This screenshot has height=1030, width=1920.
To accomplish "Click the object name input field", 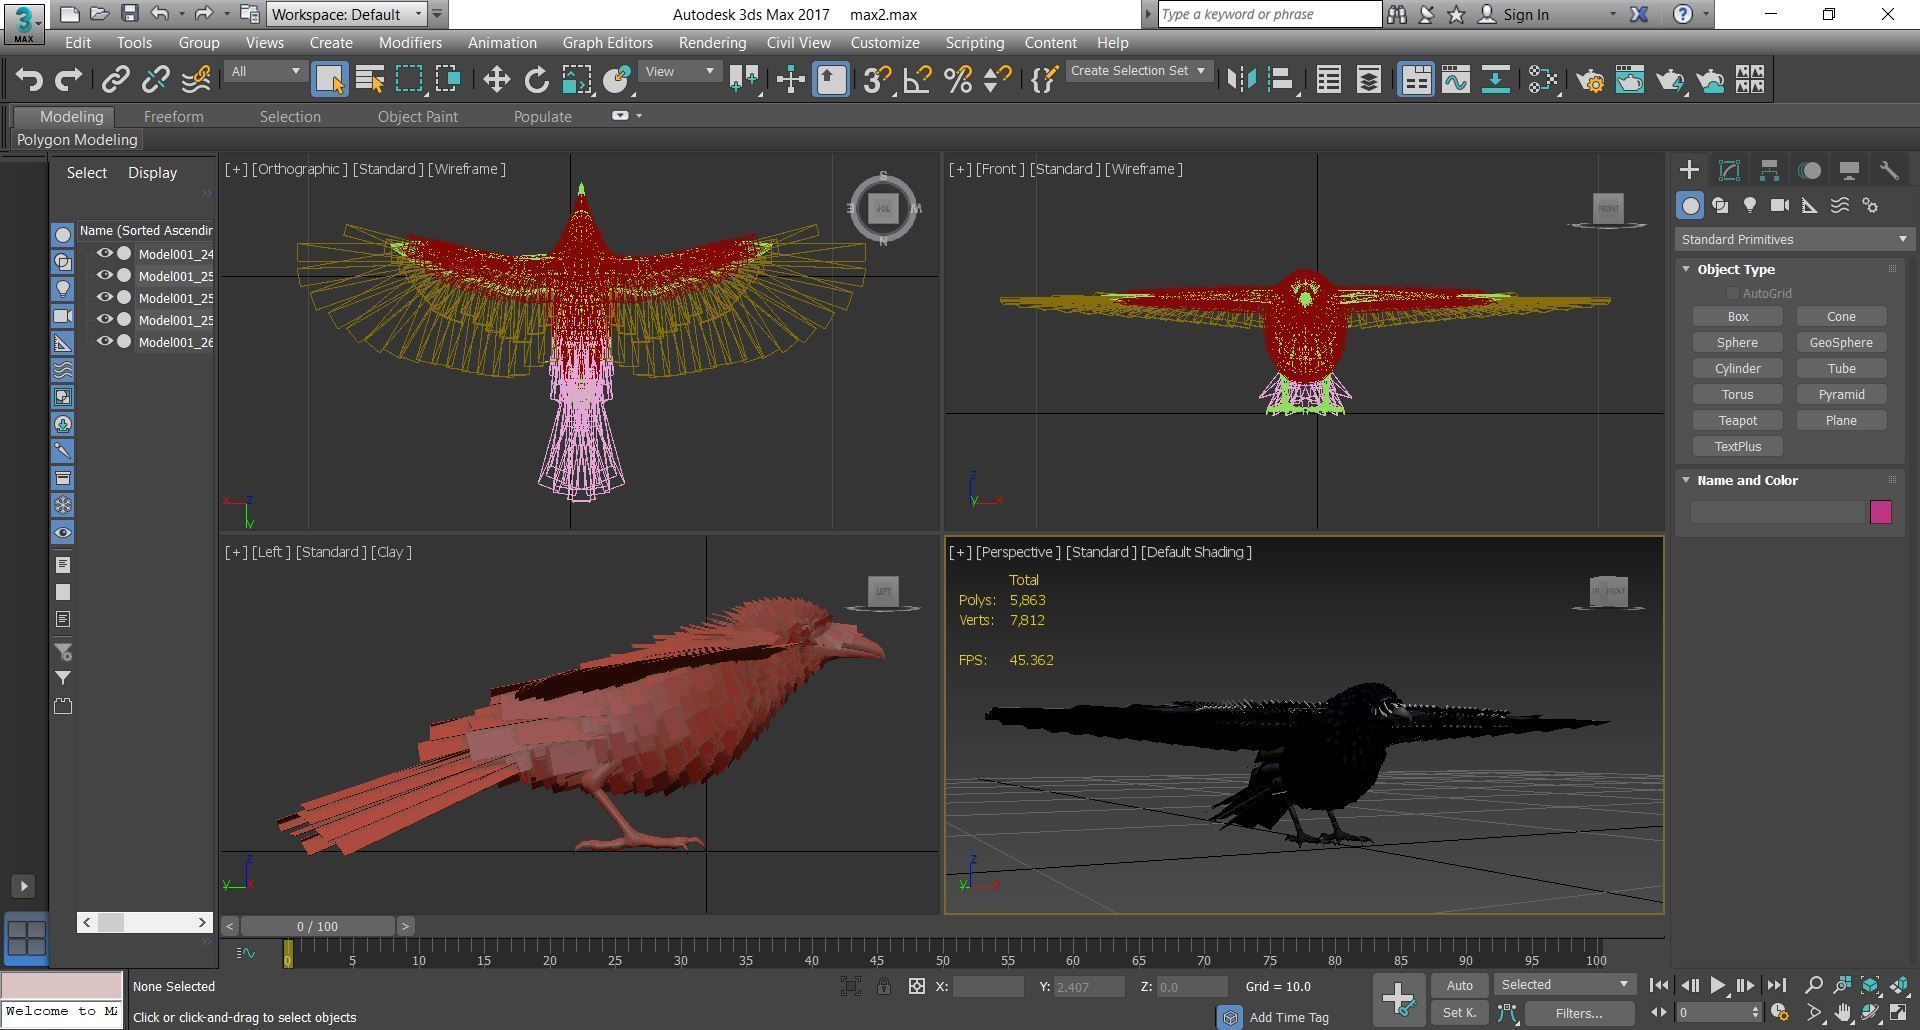I will 1778,512.
